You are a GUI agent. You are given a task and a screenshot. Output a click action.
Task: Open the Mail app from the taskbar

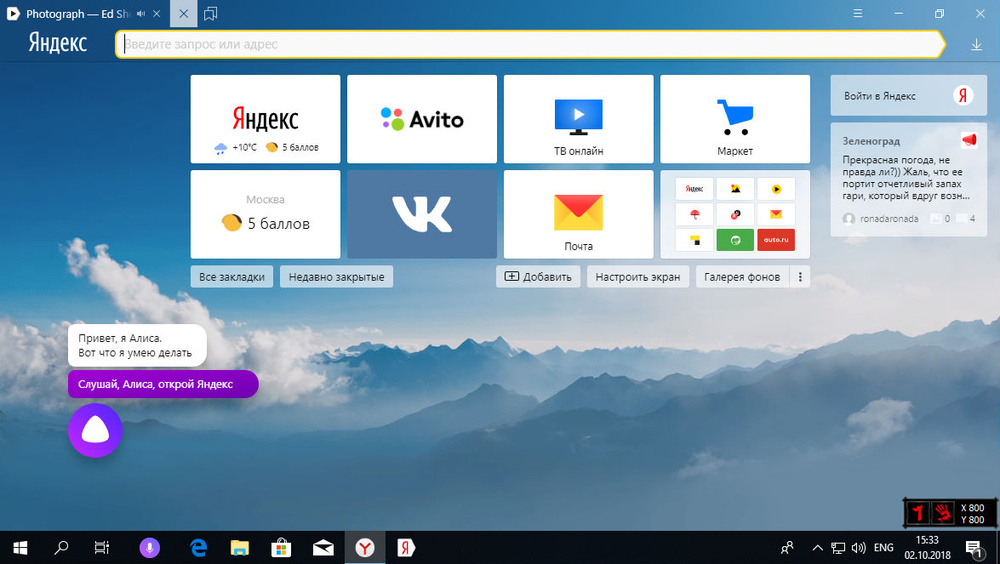[323, 547]
